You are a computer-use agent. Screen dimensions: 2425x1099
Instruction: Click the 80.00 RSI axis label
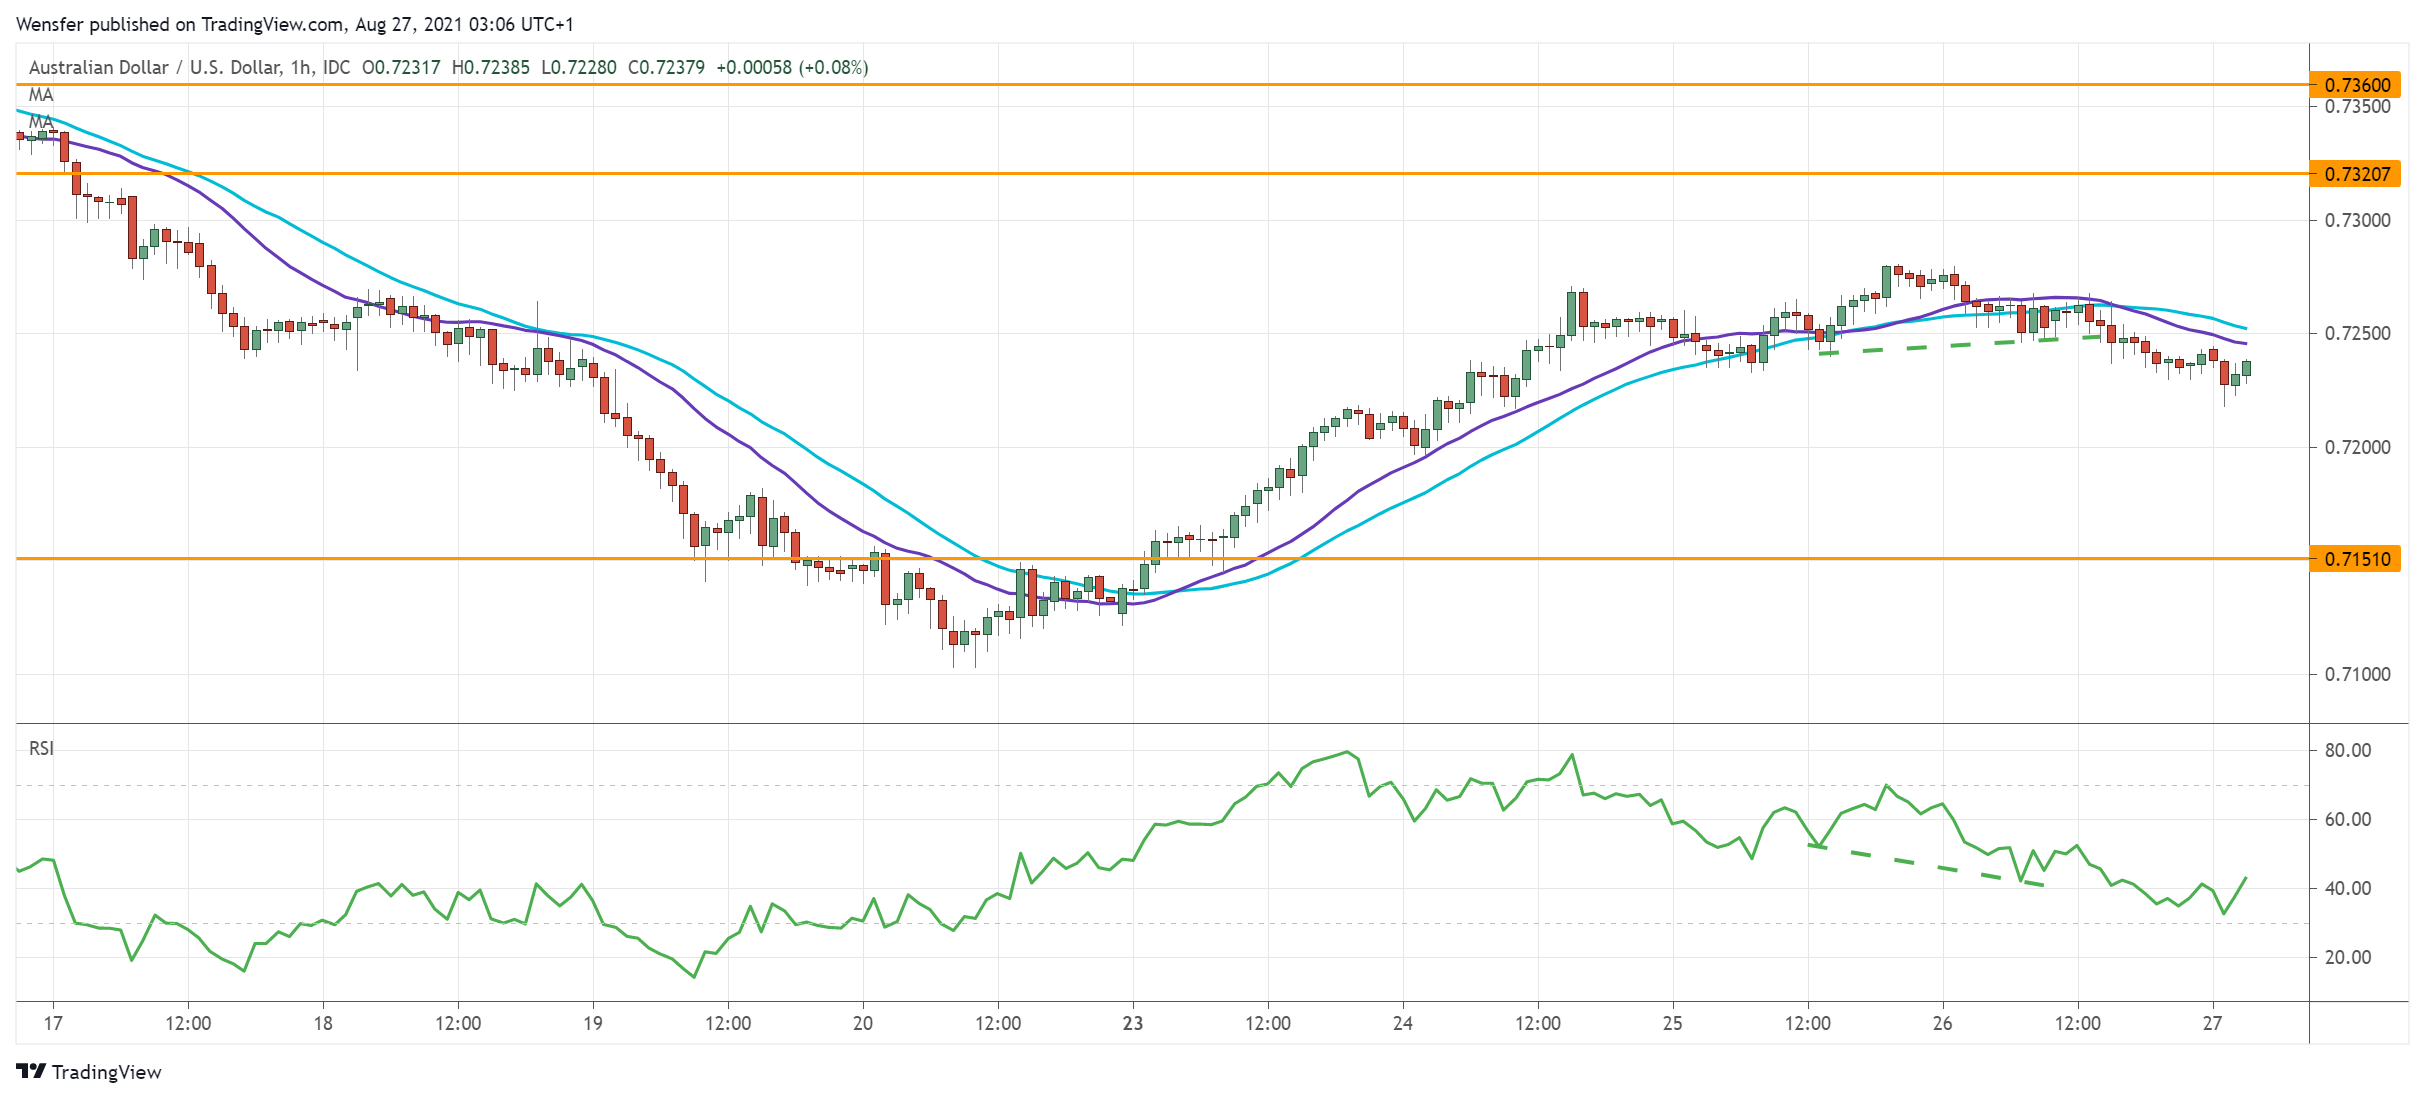point(2347,750)
